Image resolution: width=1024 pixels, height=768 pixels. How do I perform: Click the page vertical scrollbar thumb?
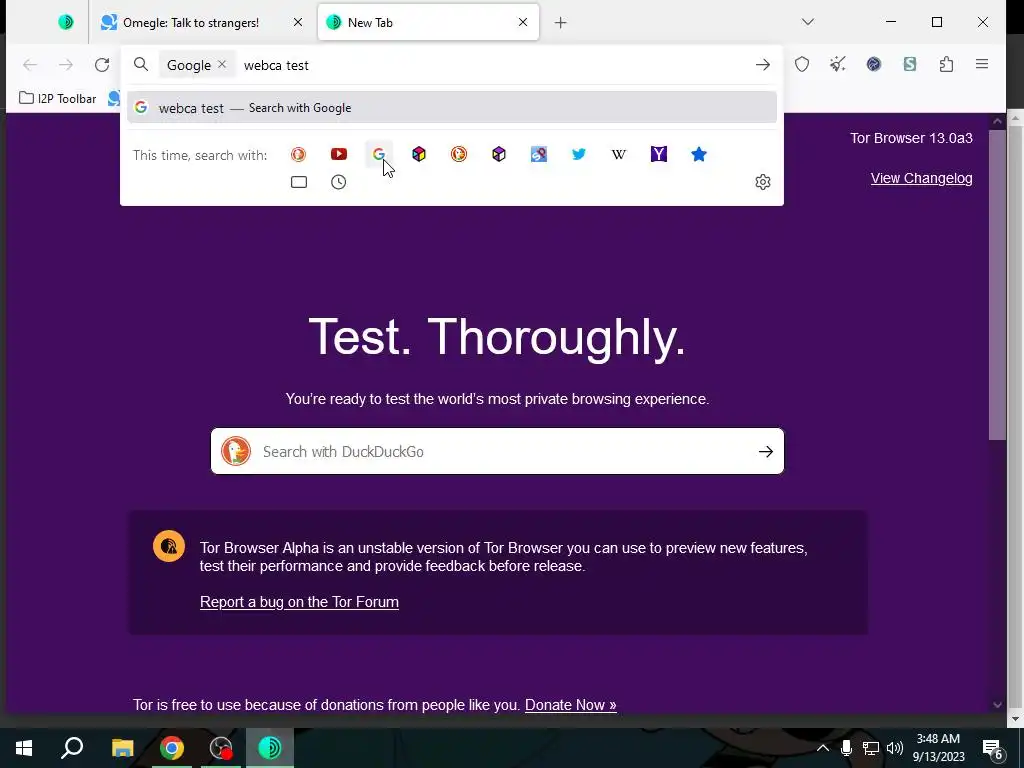(997, 285)
